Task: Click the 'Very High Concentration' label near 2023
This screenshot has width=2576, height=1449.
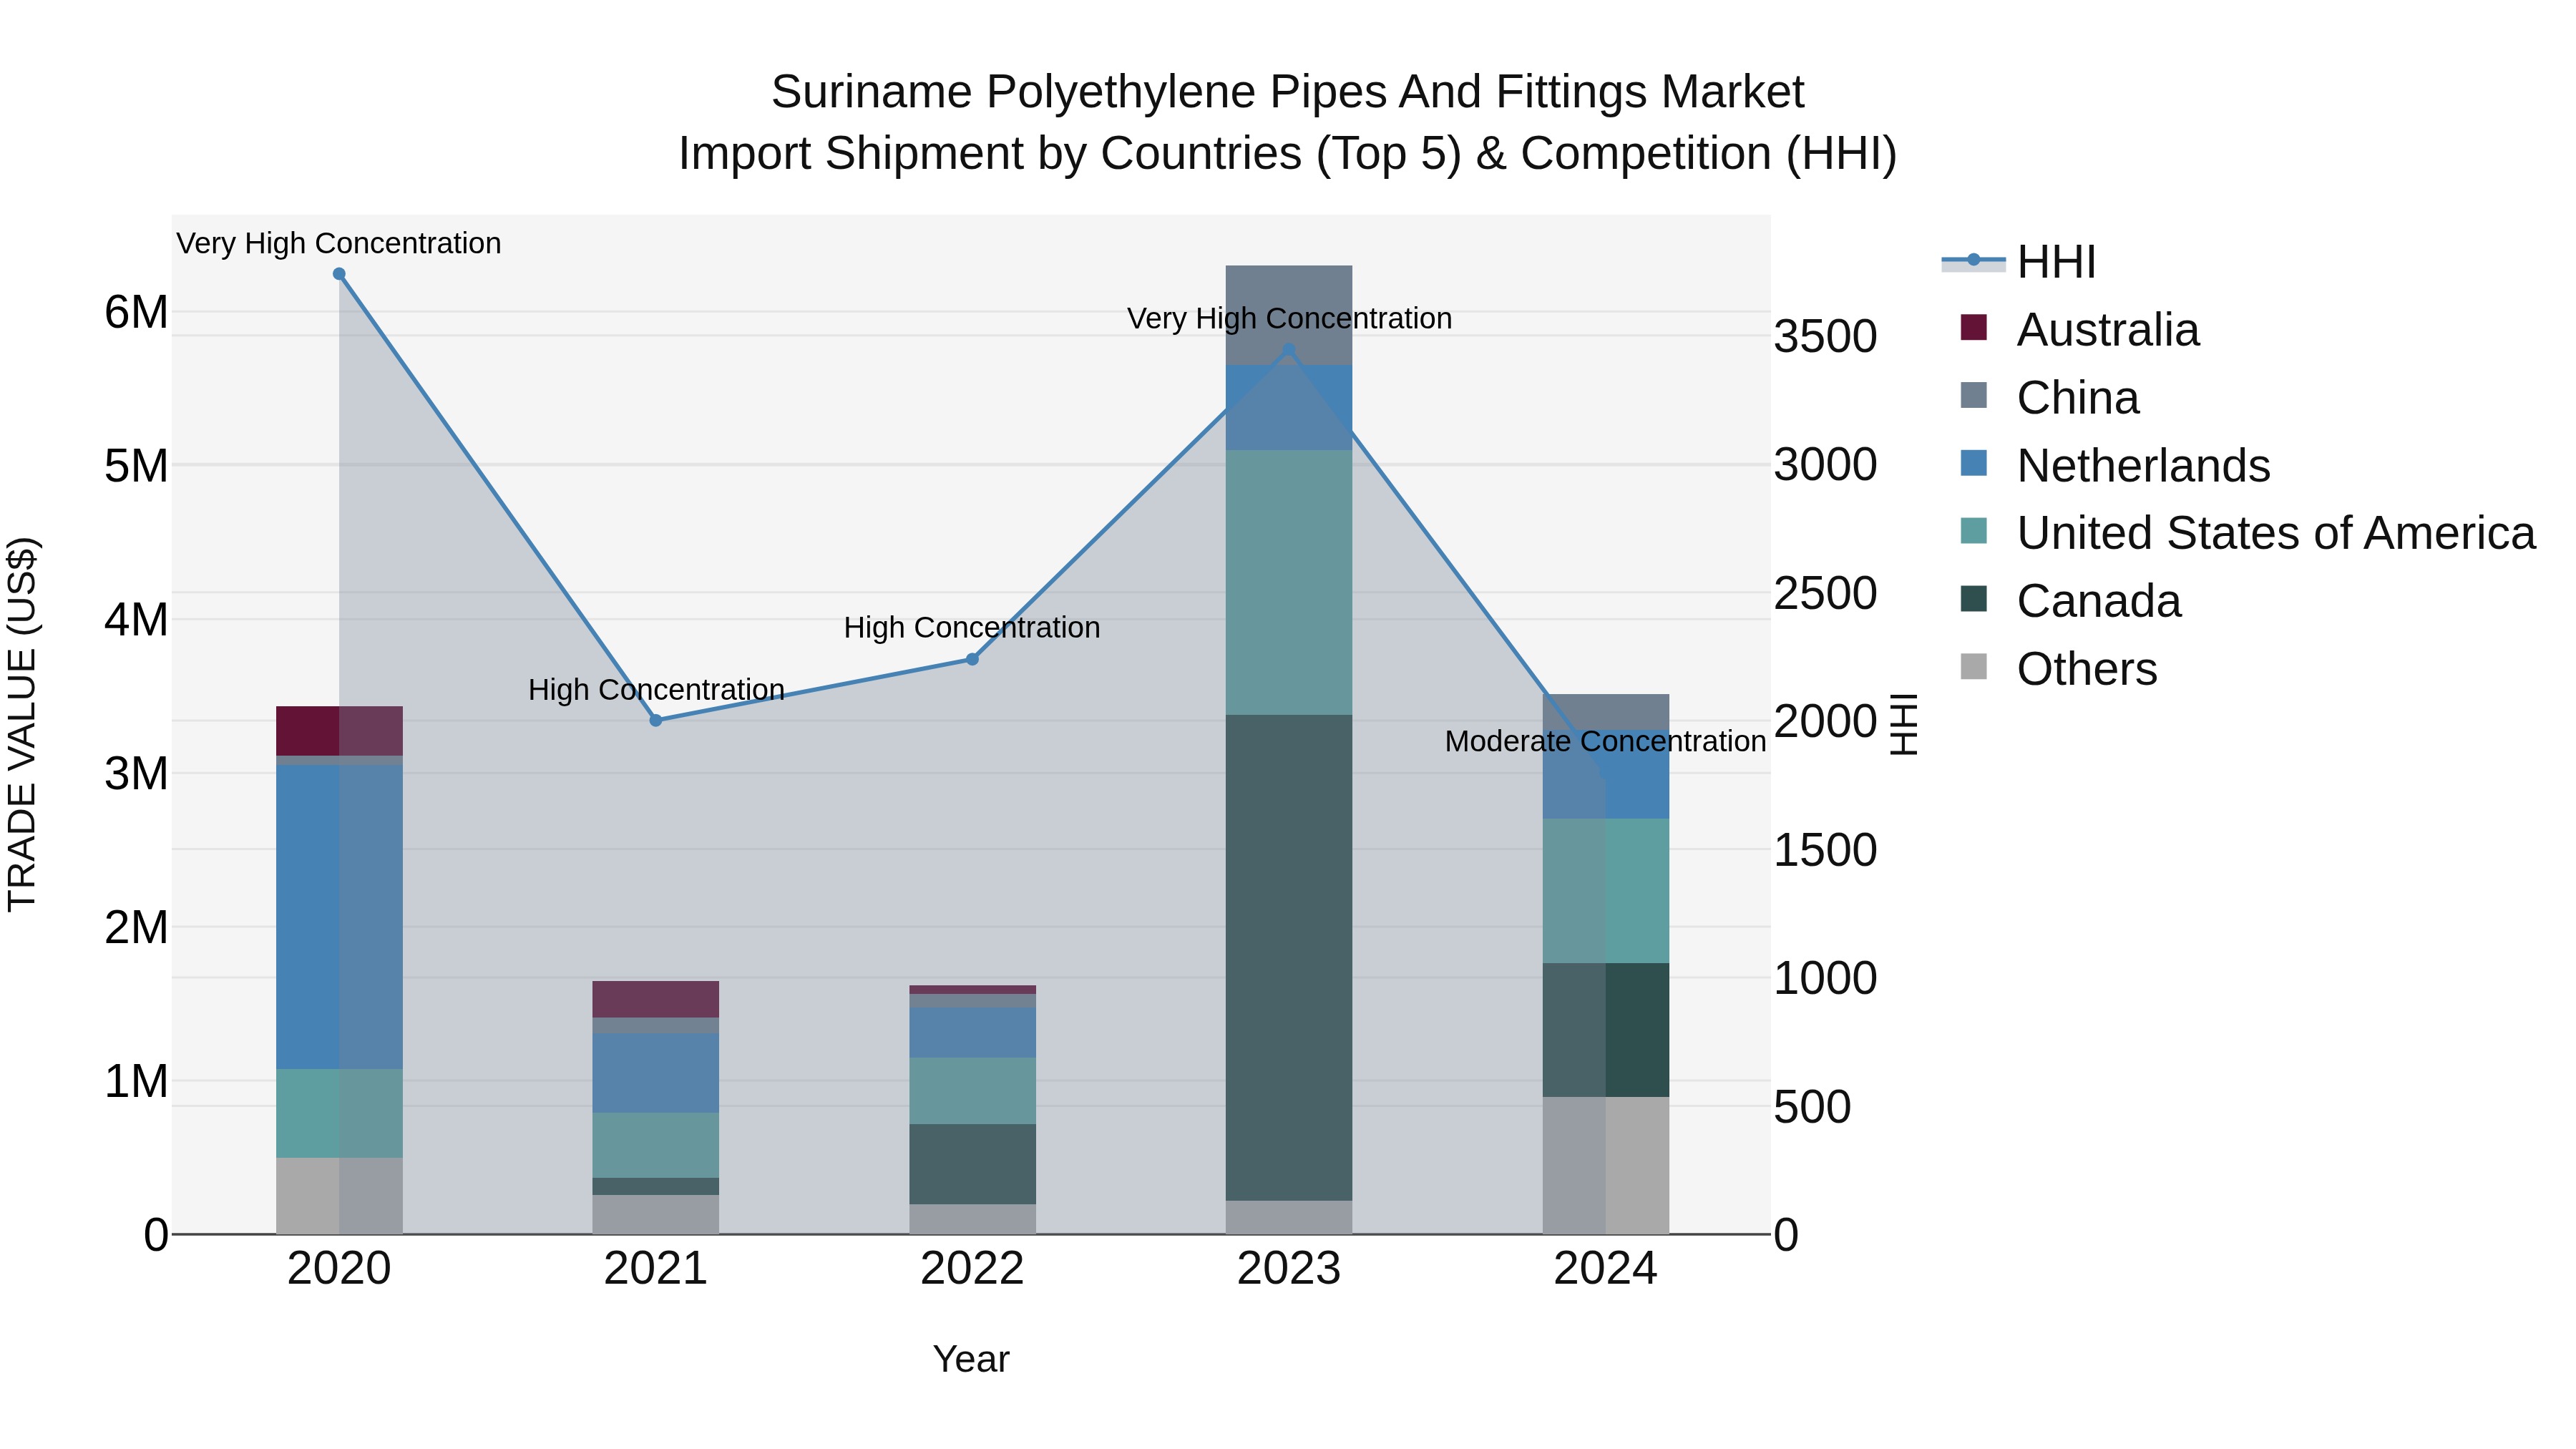Action: (1289, 318)
